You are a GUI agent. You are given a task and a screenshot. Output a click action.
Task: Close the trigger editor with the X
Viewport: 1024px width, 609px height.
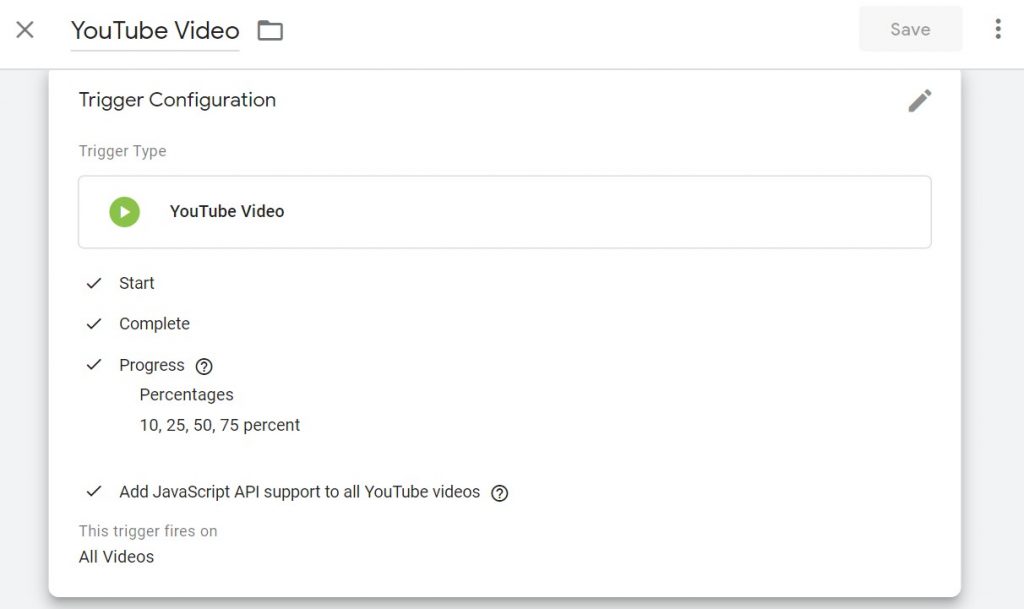[24, 30]
